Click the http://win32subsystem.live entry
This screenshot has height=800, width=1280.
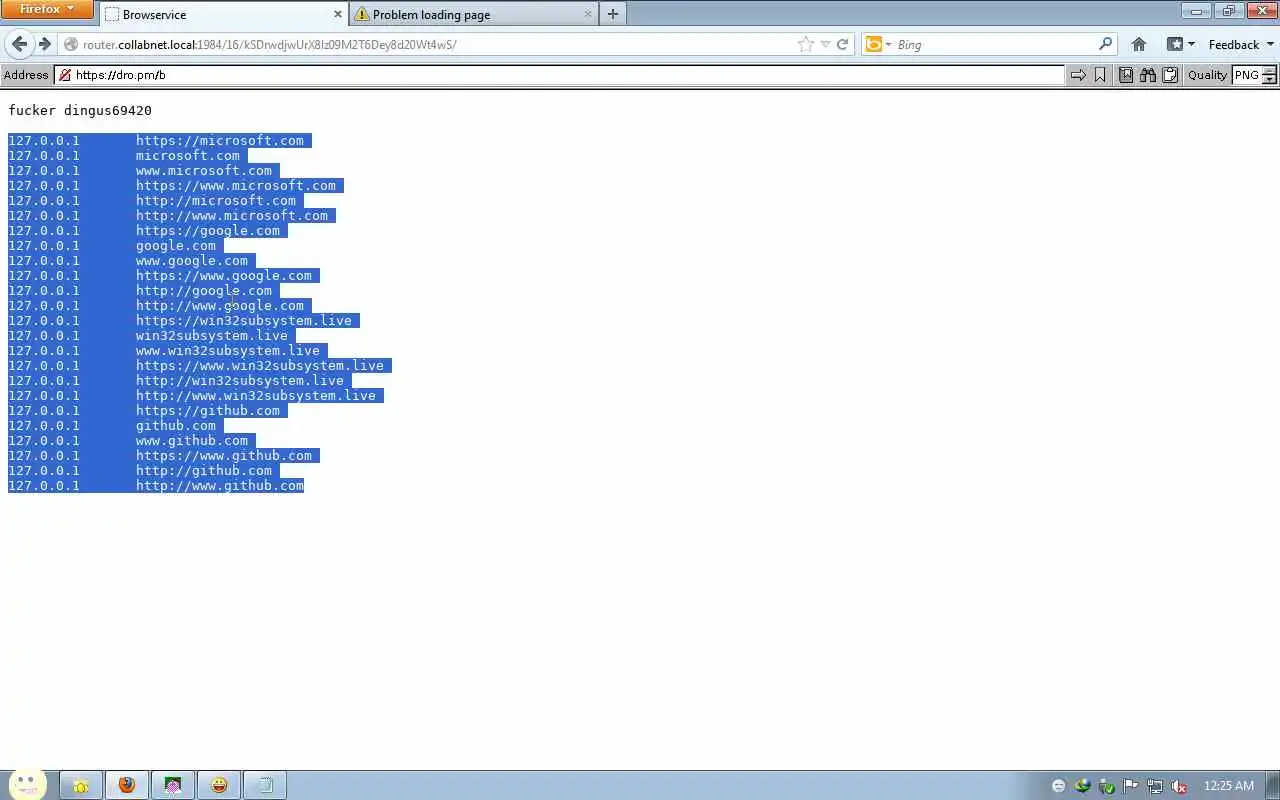[240, 381]
